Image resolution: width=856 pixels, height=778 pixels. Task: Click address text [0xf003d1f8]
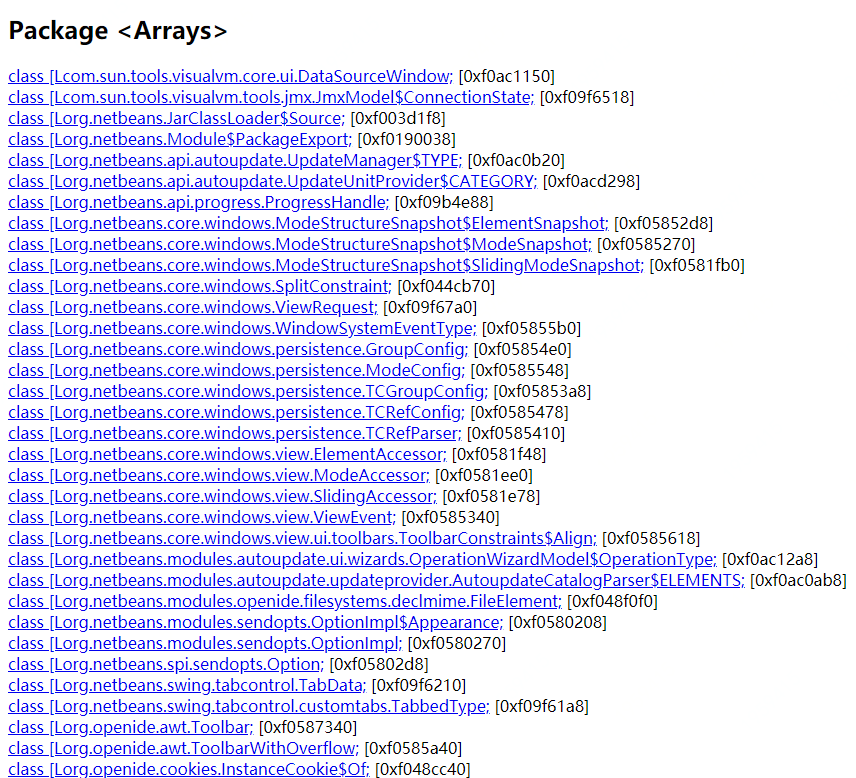pos(398,118)
